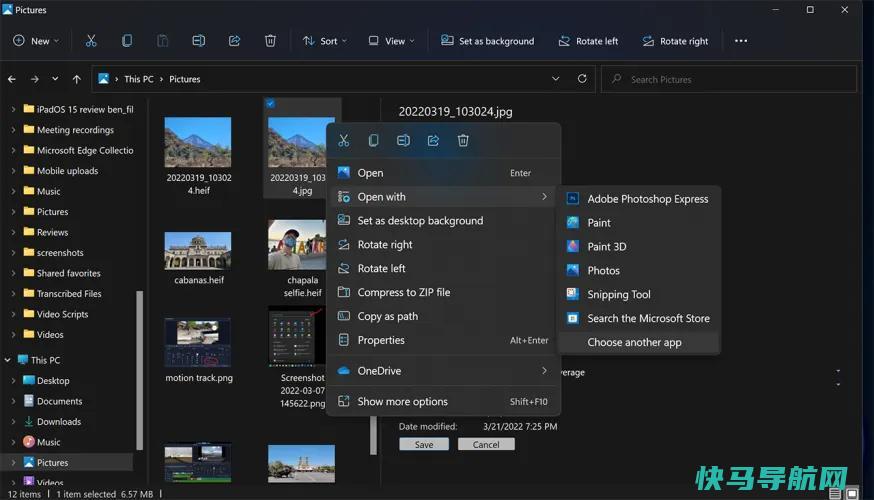Open image with Photos app
This screenshot has width=874, height=500.
pos(639,270)
